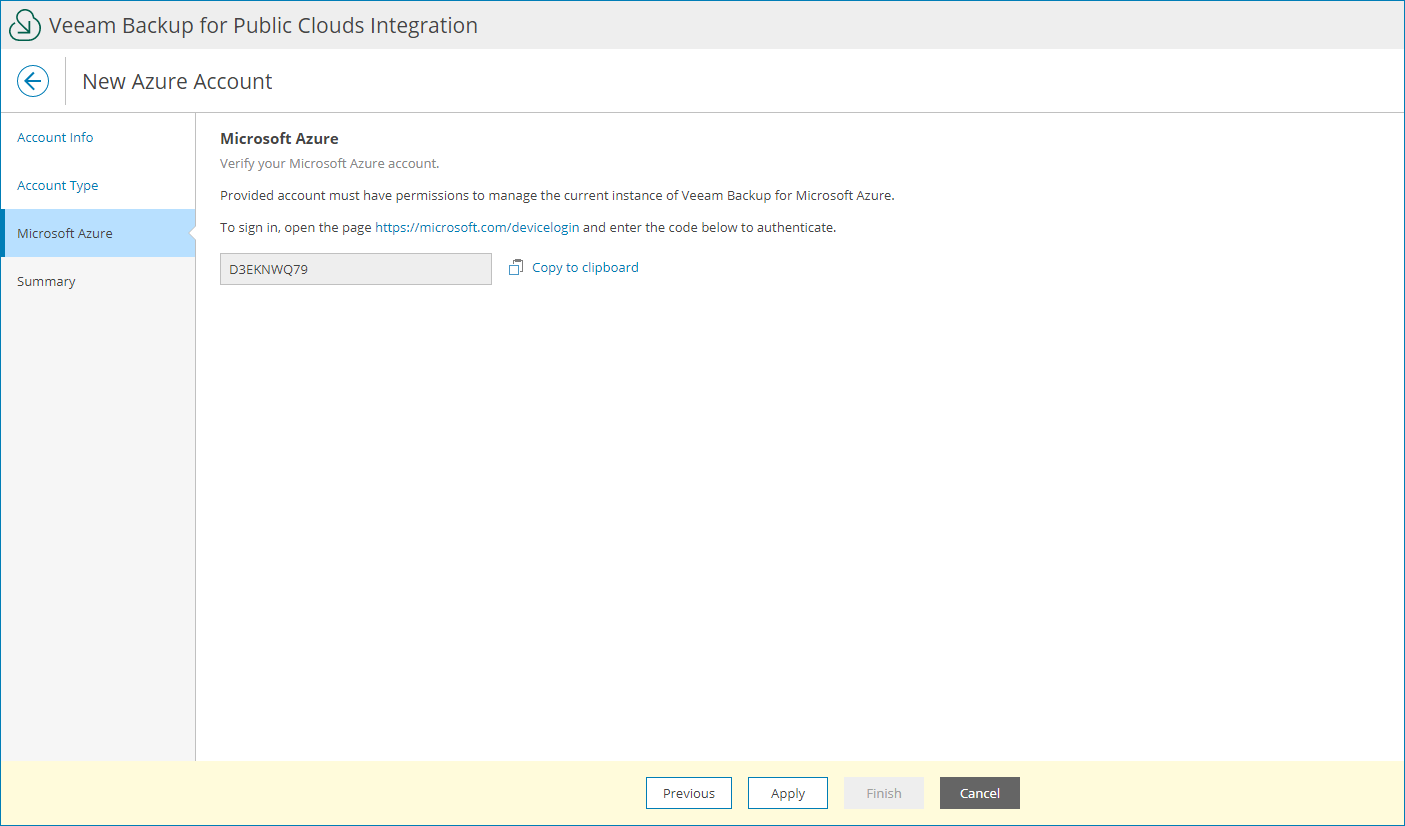Click the copy-to-clipboard icon beside the code
1405x826 pixels.
tap(516, 267)
